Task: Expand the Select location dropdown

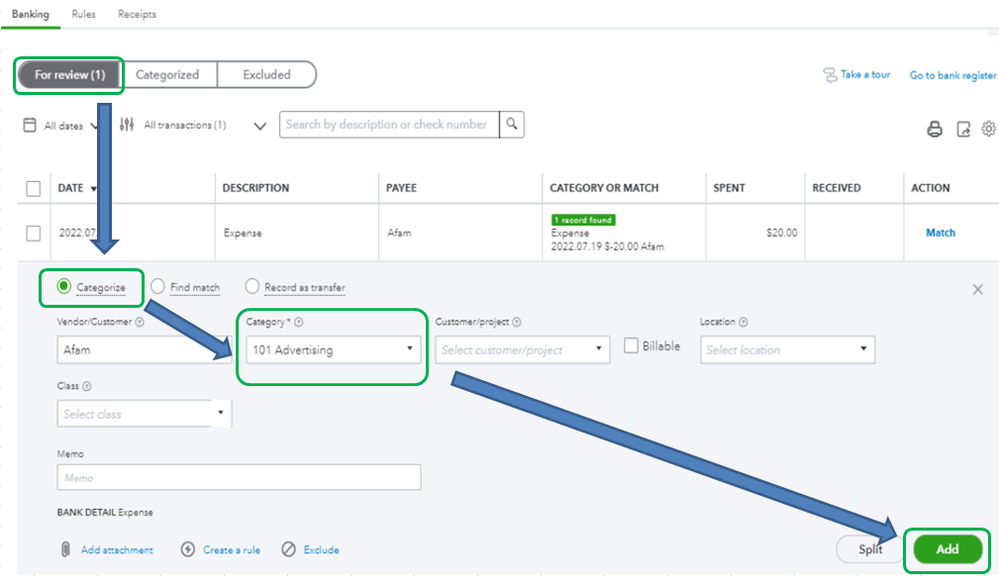Action: coord(787,349)
